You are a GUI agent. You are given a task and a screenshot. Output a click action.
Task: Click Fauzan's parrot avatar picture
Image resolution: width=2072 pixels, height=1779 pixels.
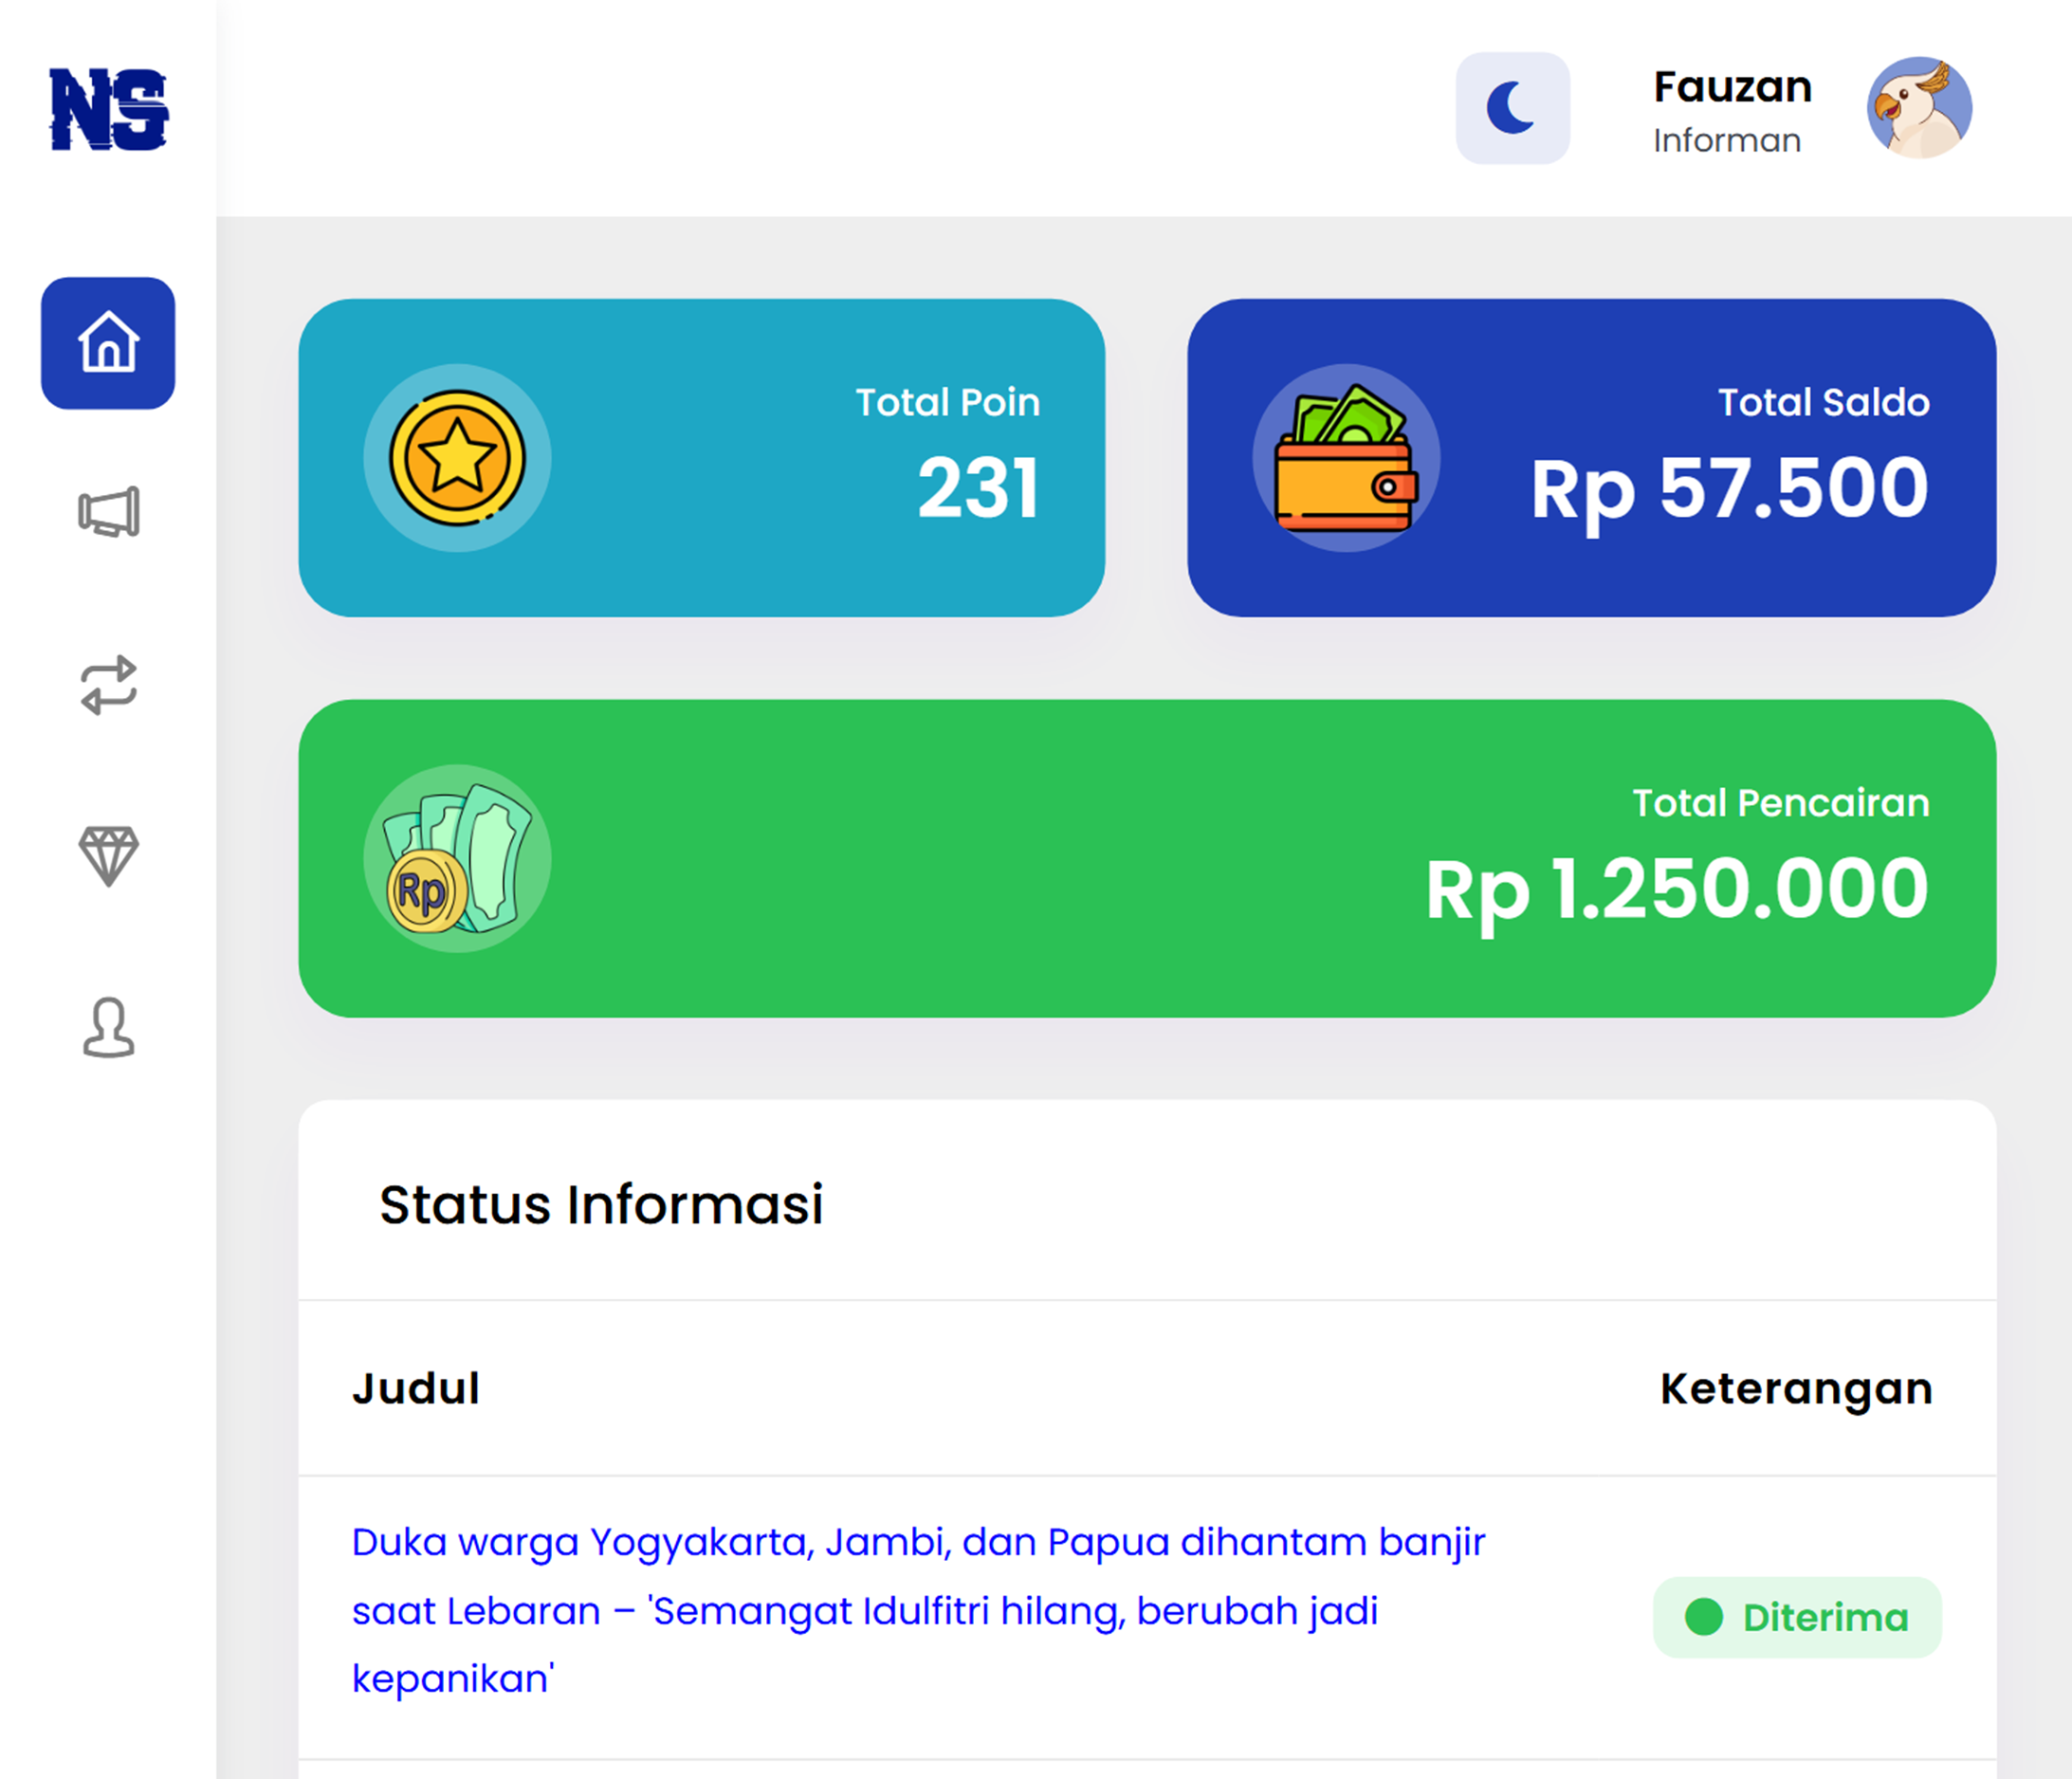click(1919, 108)
